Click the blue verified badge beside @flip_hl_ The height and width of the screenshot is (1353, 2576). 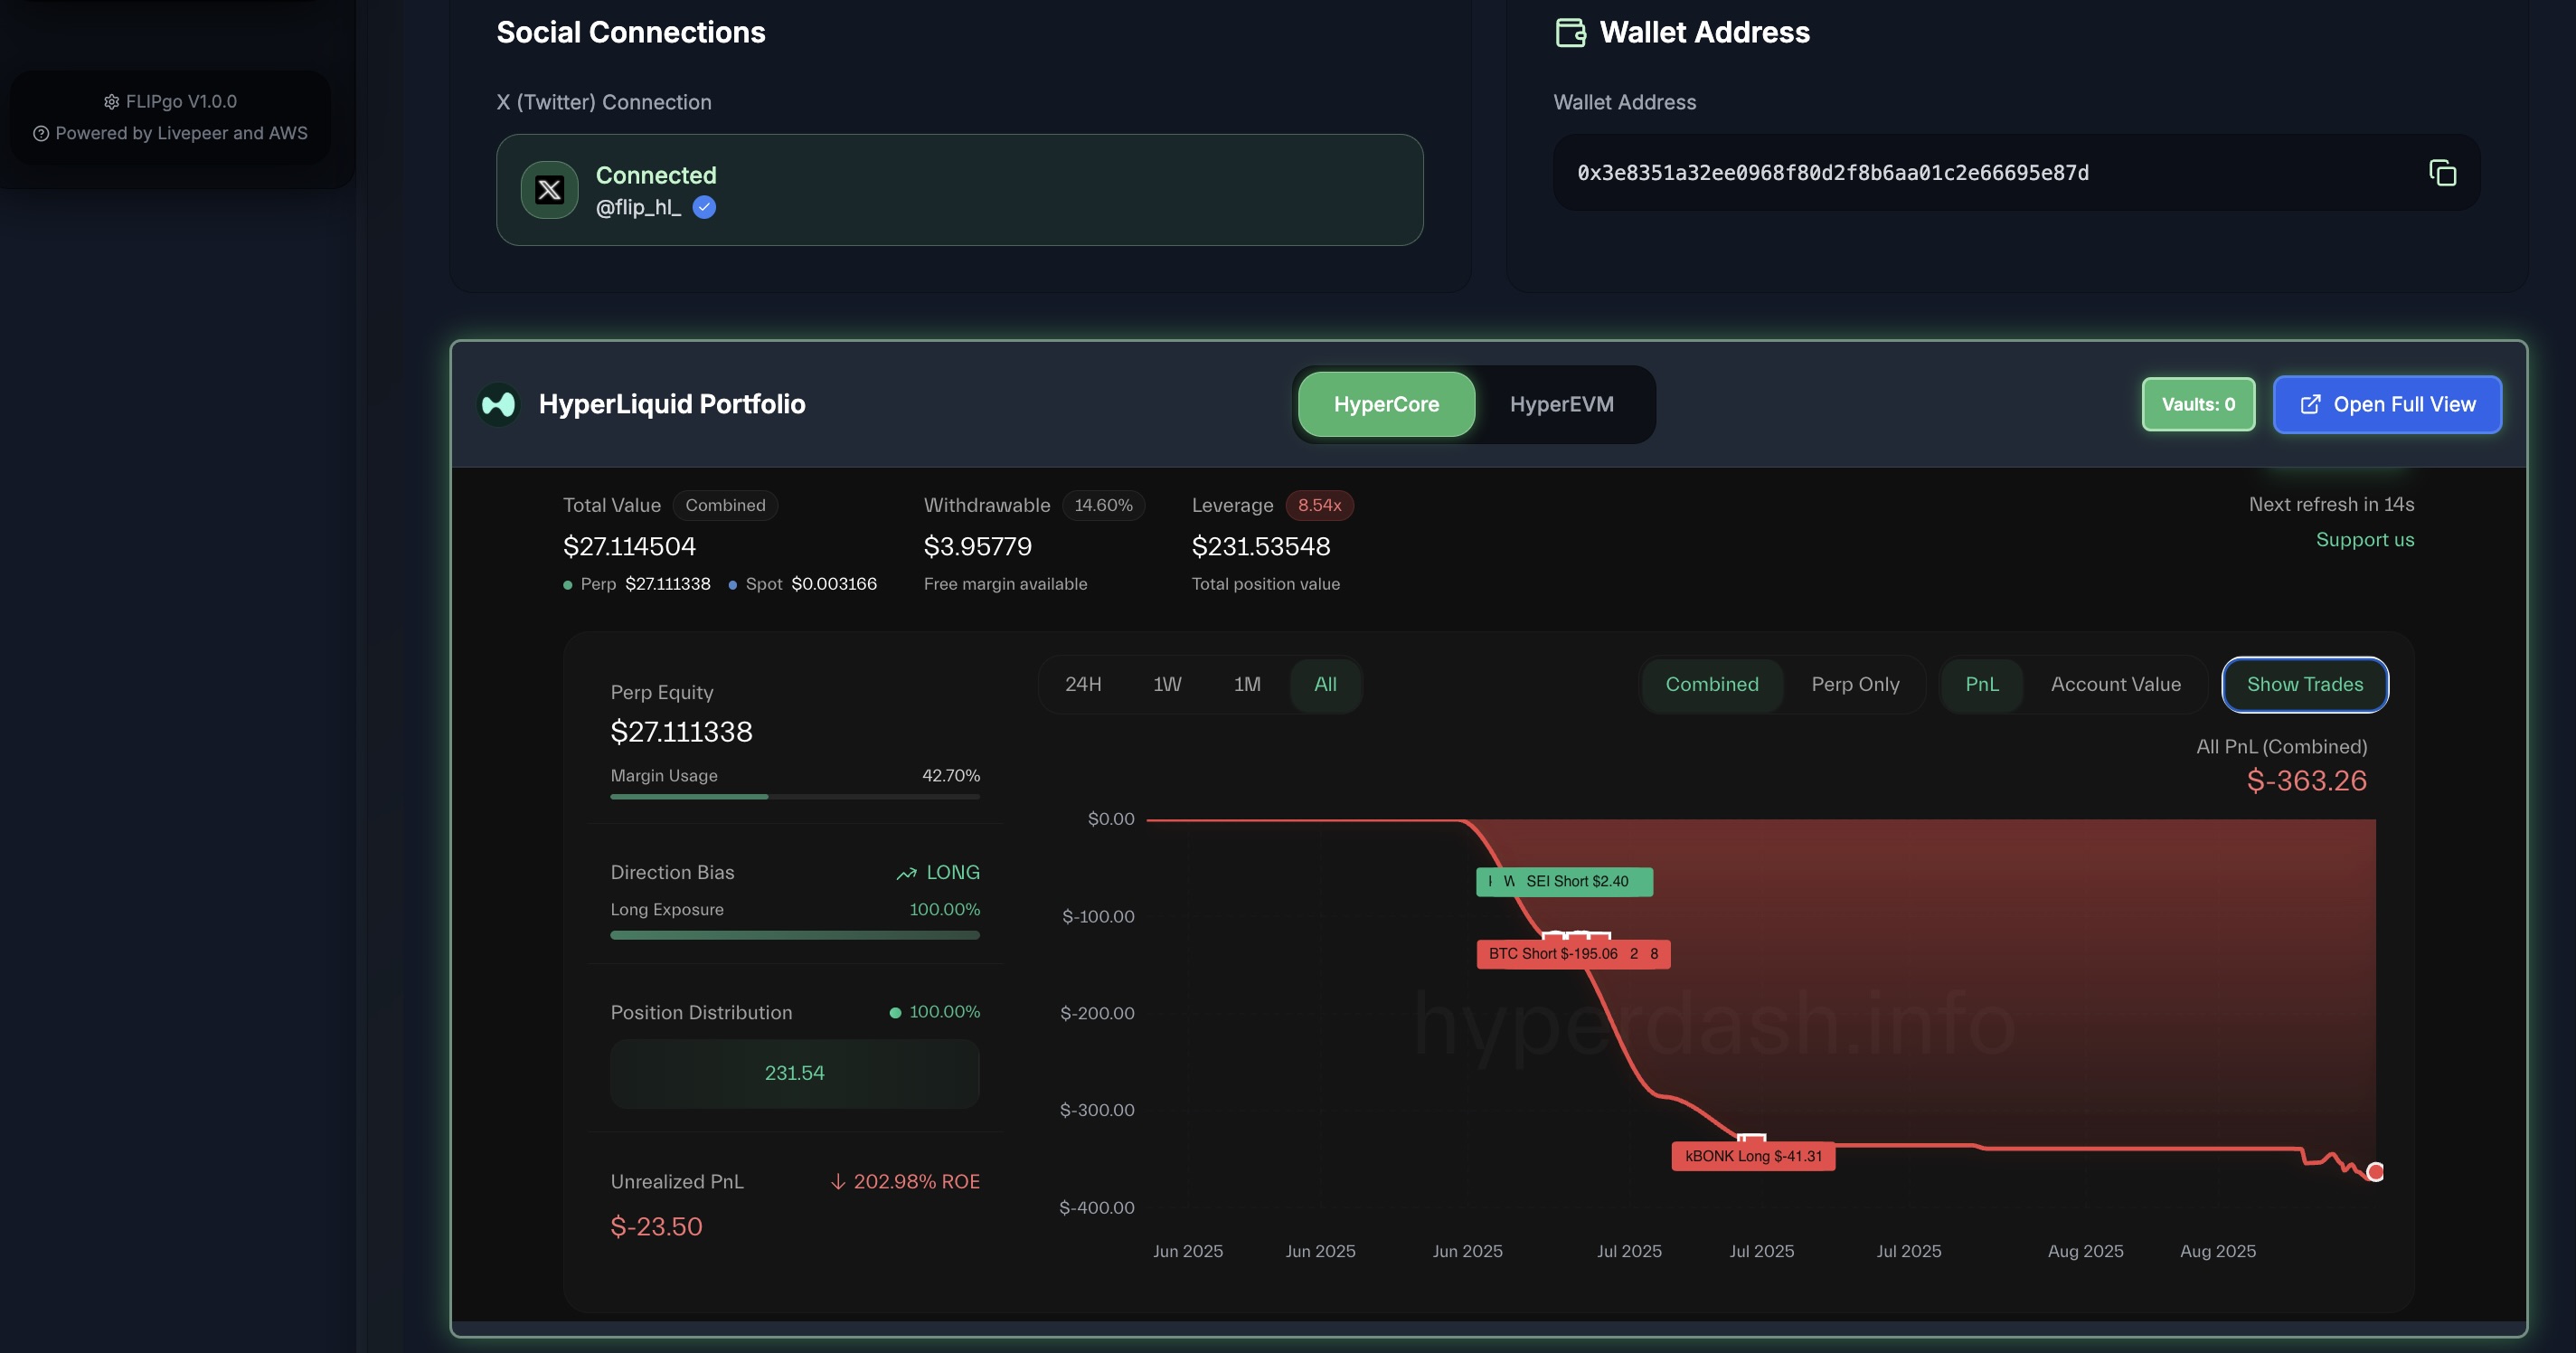pyautogui.click(x=704, y=207)
